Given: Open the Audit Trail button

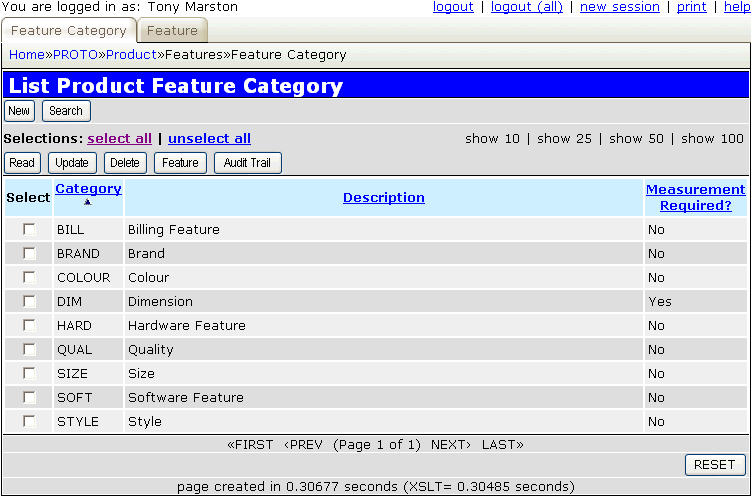Looking at the screenshot, I should tap(247, 163).
